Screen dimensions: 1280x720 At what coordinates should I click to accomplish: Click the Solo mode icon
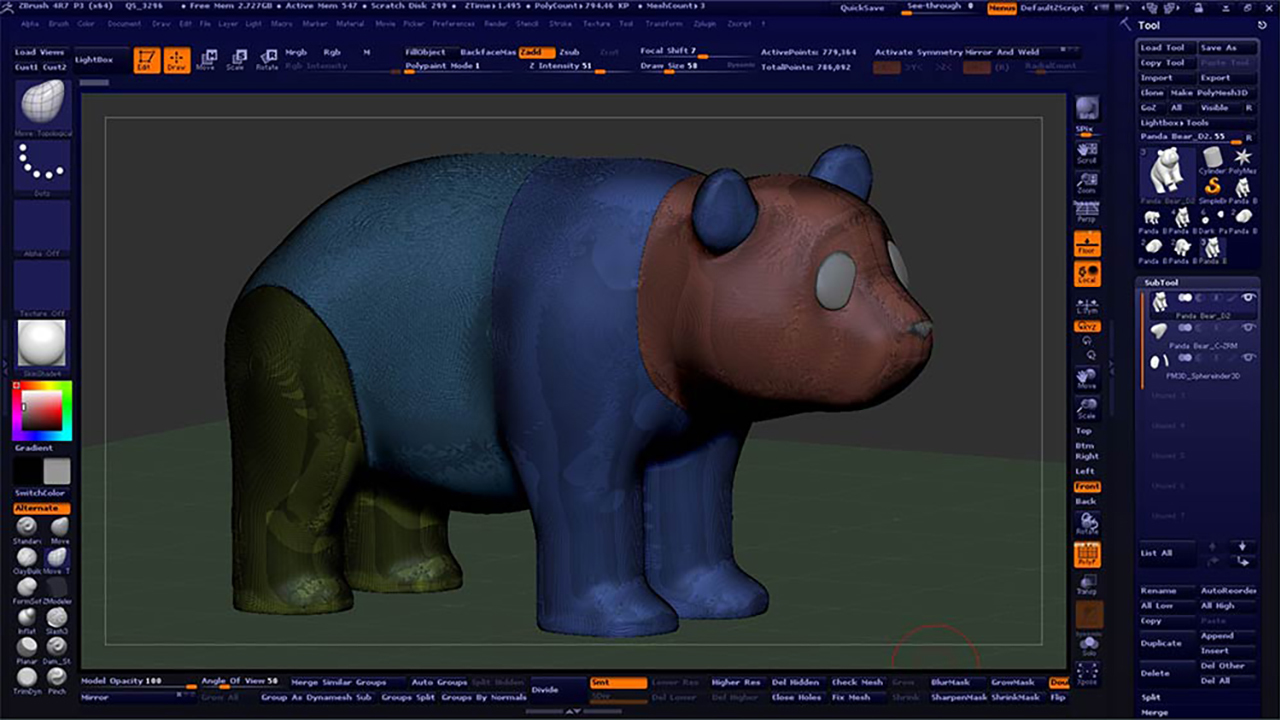(1087, 645)
